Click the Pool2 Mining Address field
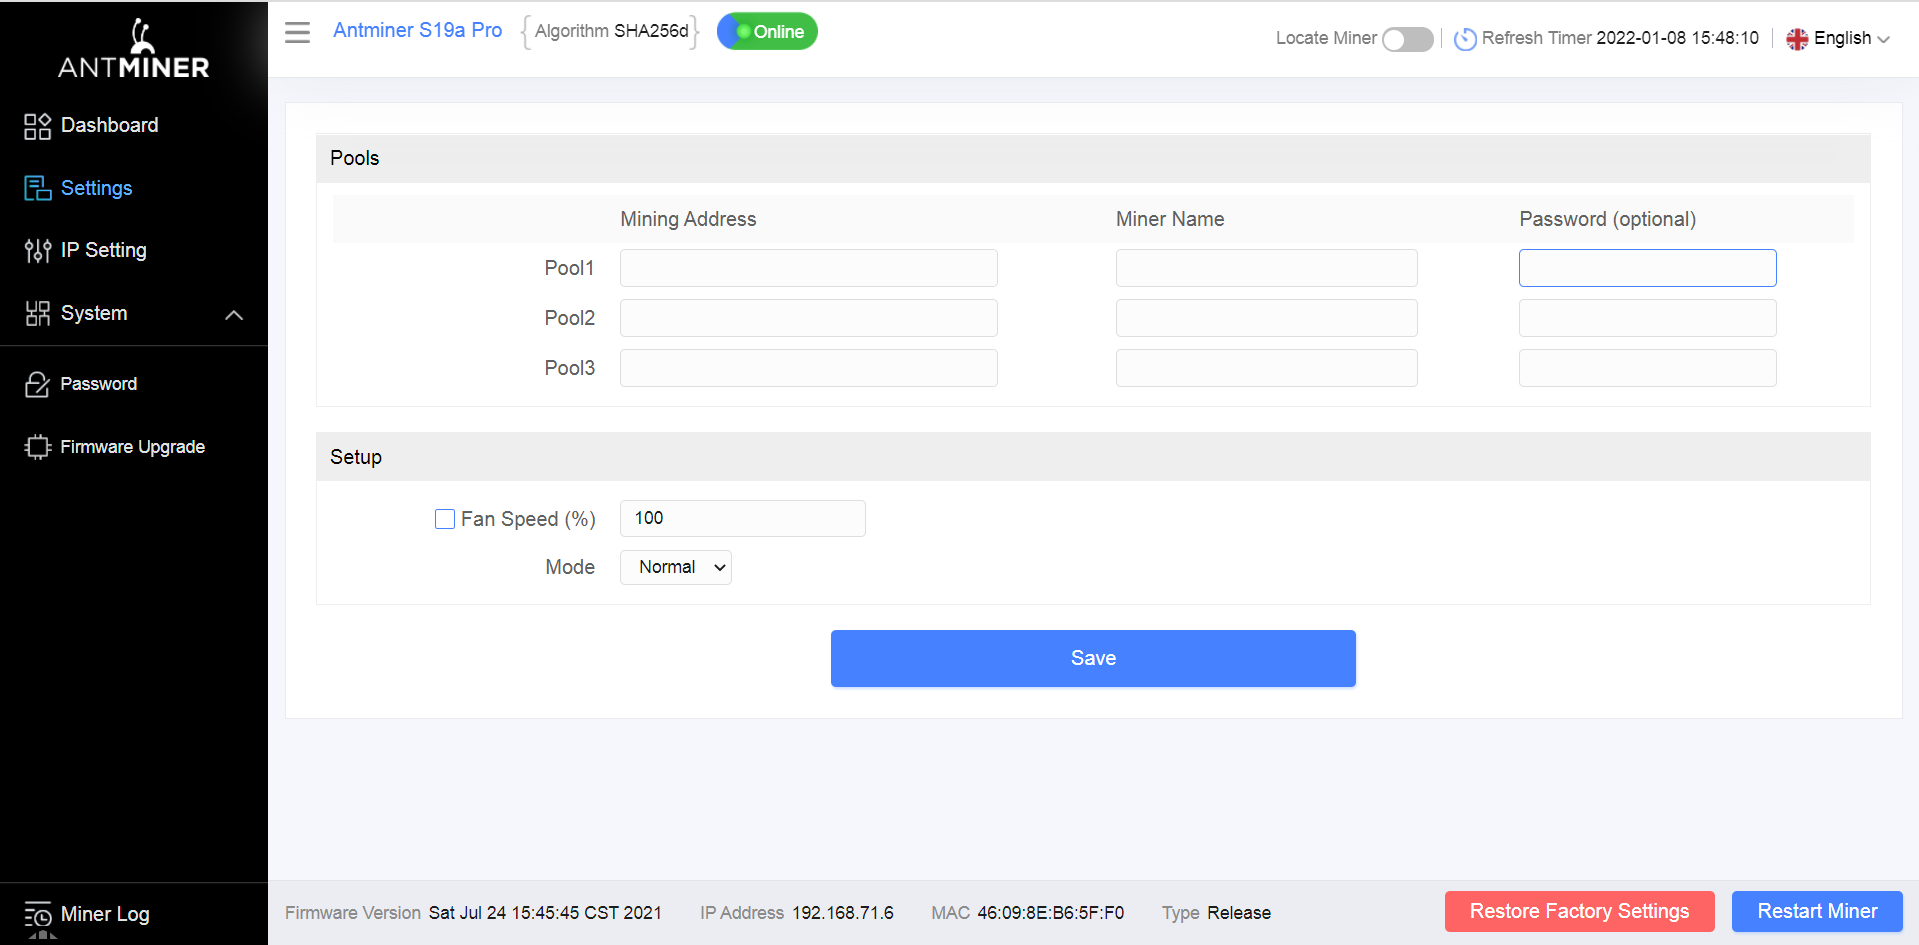Viewport: 1919px width, 945px height. point(809,318)
